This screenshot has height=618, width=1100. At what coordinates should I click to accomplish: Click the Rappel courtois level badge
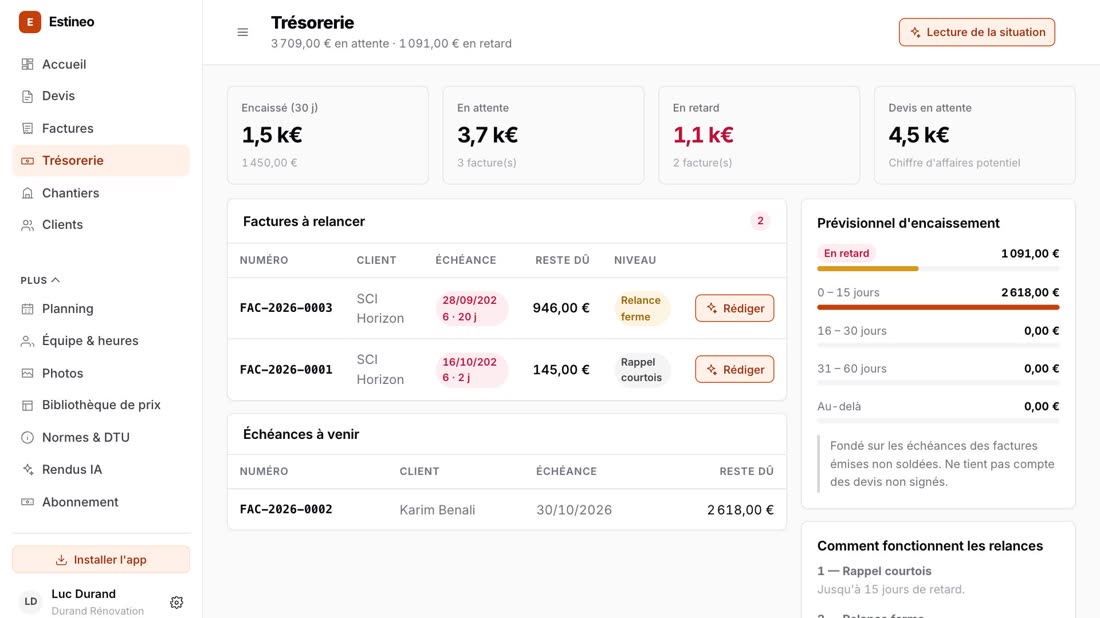pyautogui.click(x=641, y=370)
